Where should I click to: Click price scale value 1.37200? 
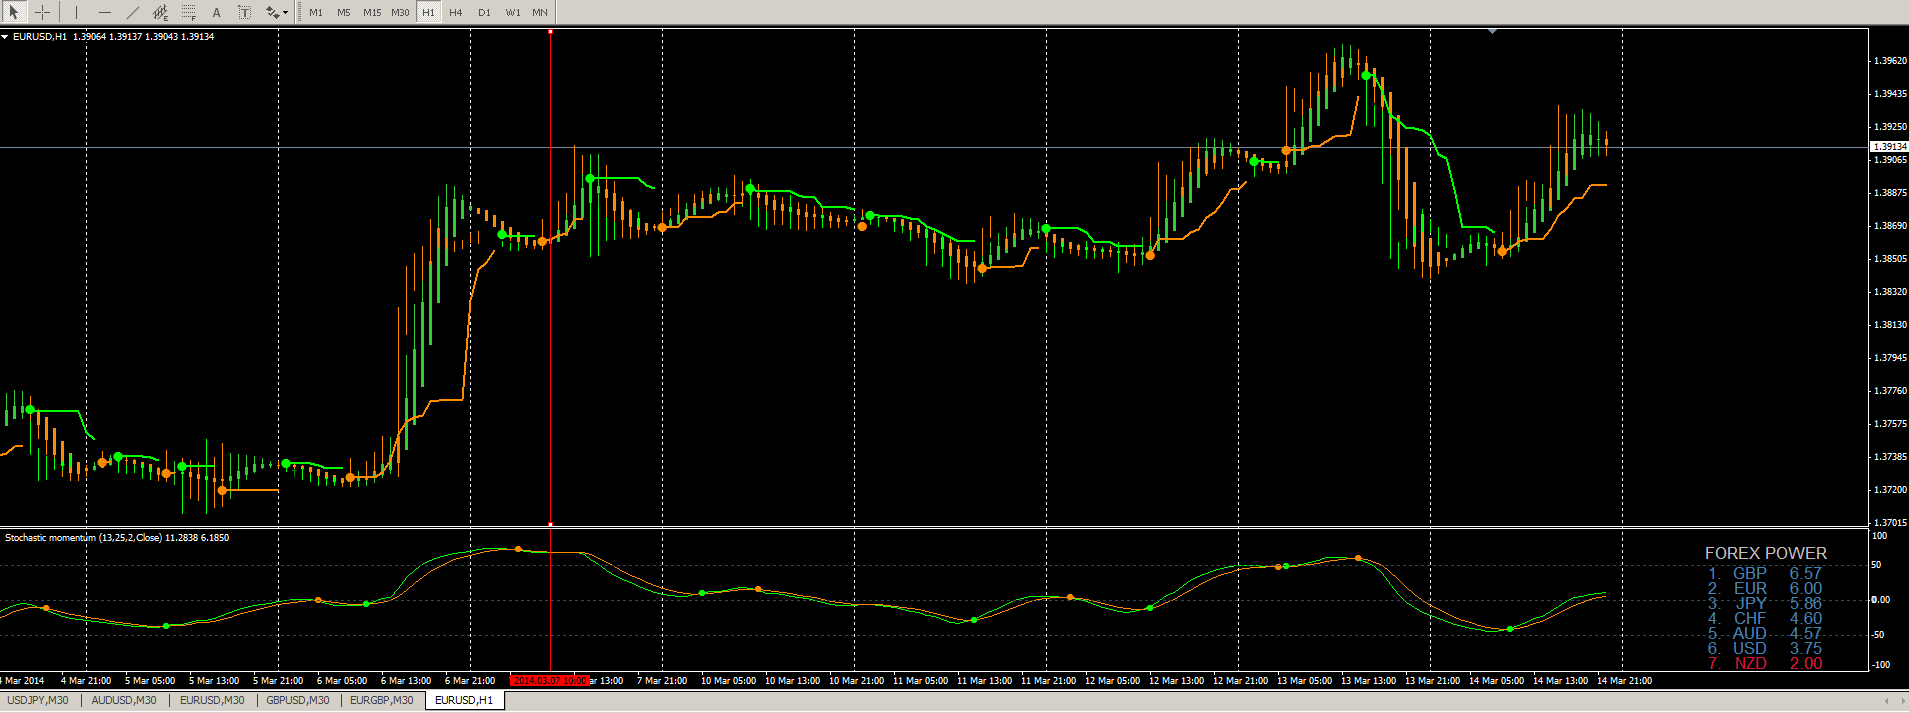pyautogui.click(x=1889, y=490)
